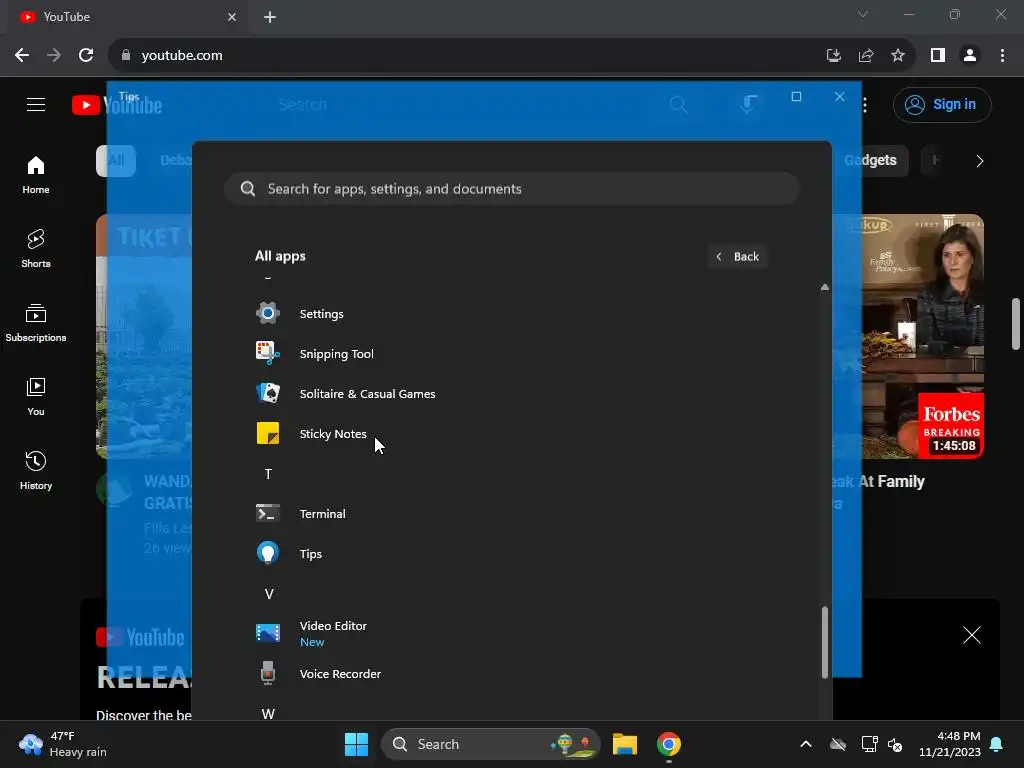Show hidden system tray icons

coord(806,744)
